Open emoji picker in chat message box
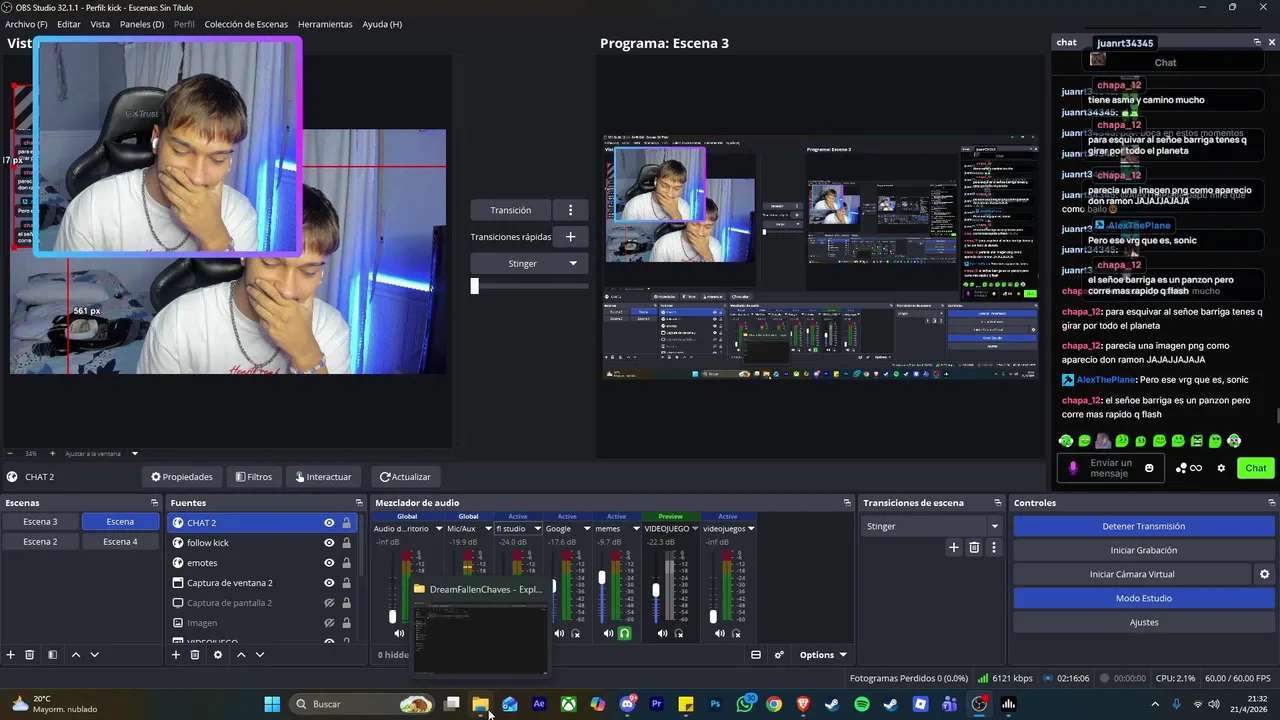 tap(1149, 468)
